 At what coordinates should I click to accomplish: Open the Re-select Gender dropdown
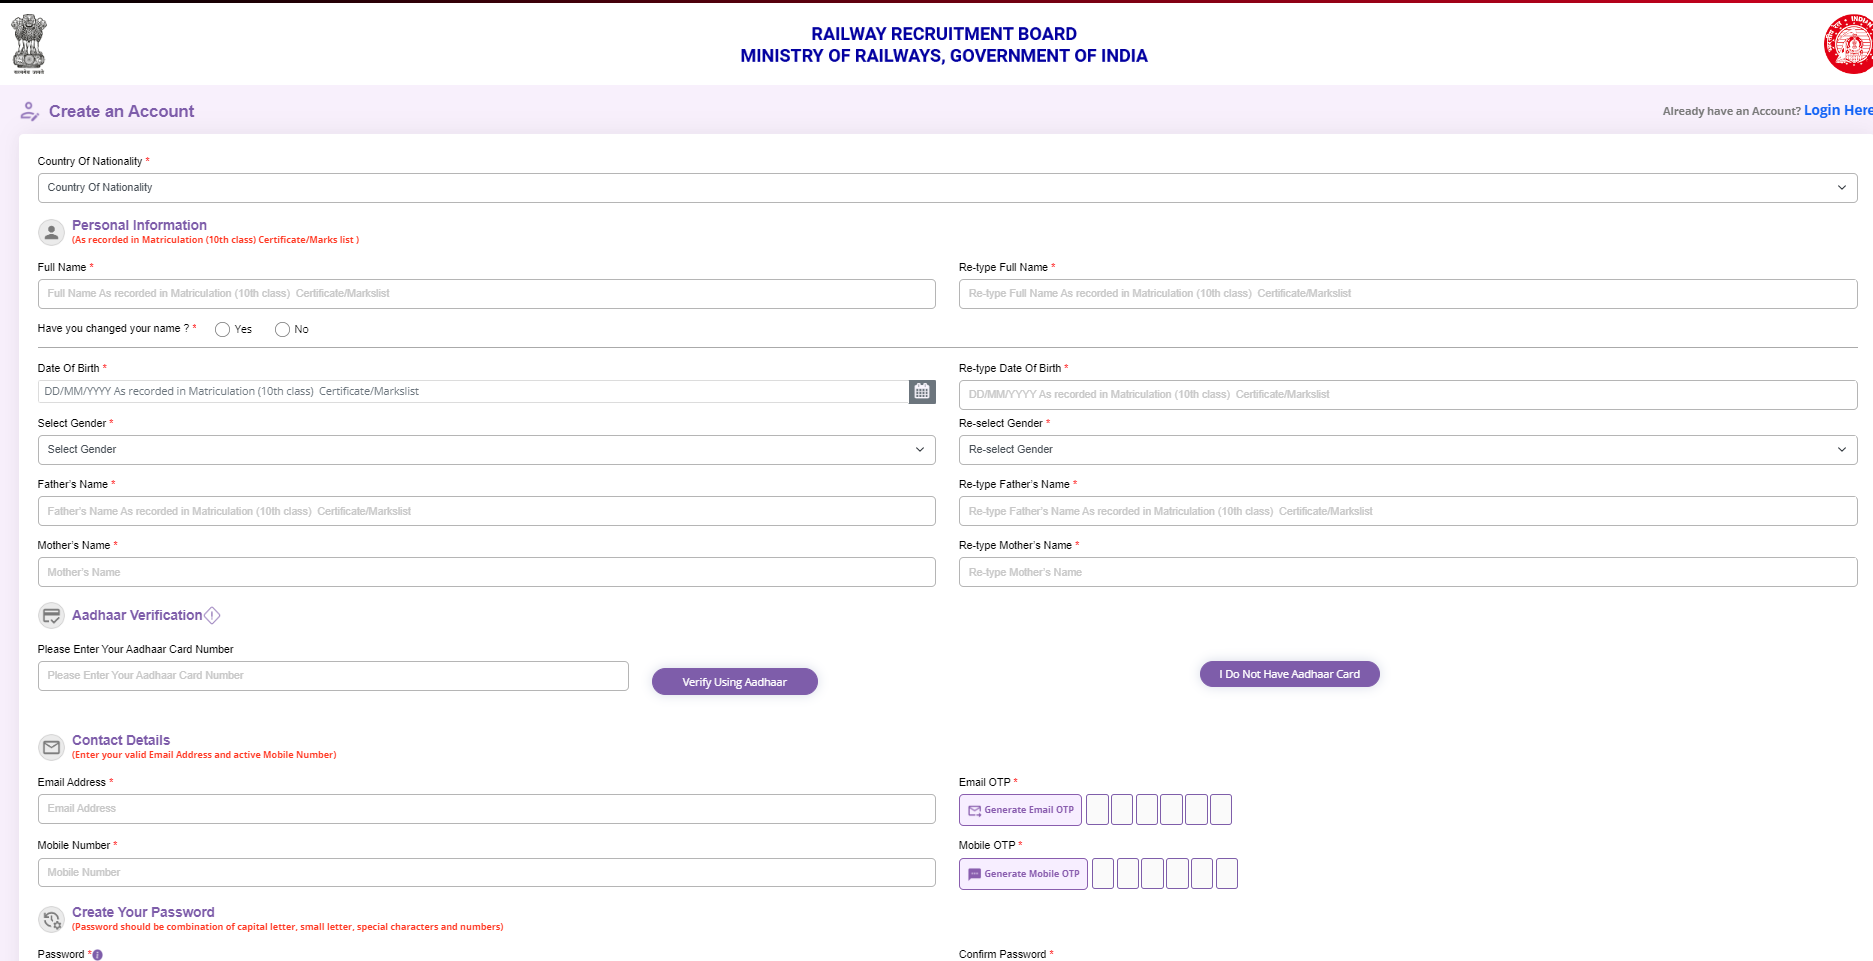click(1408, 450)
